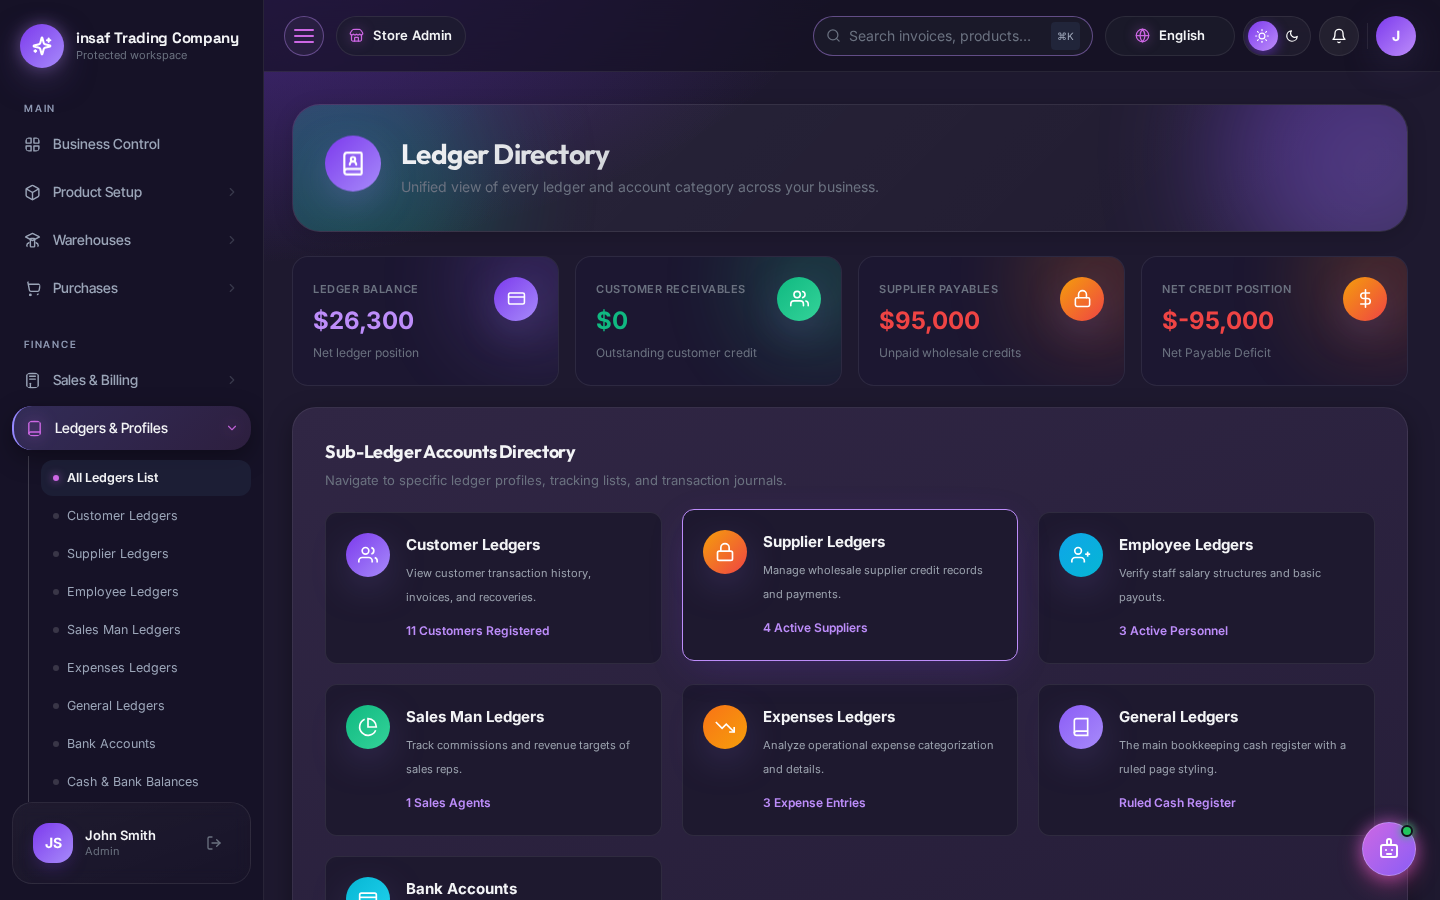Open Employee Ledgers submenu item
Image resolution: width=1440 pixels, height=900 pixels.
(146, 592)
